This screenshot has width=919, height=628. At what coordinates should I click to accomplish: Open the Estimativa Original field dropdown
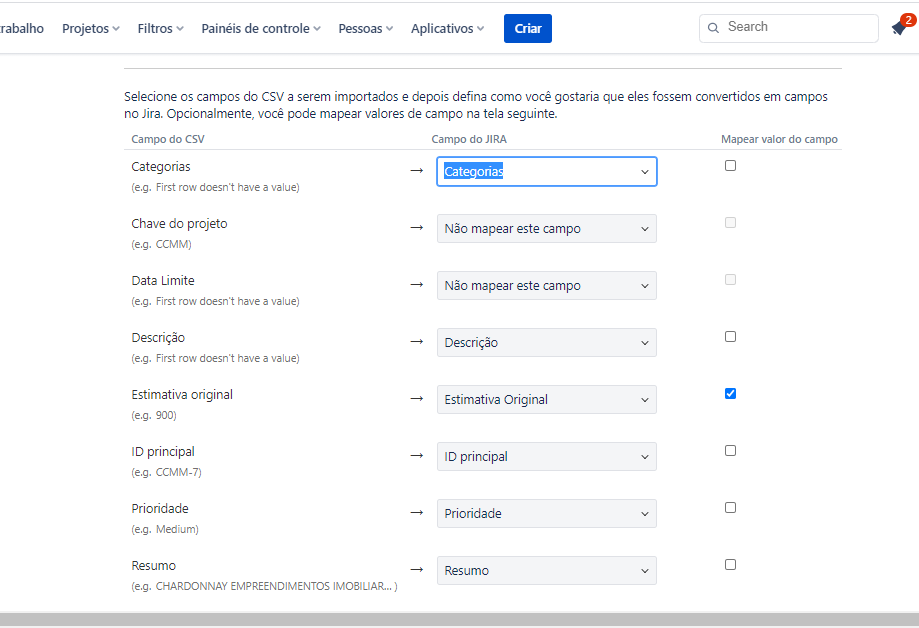547,399
